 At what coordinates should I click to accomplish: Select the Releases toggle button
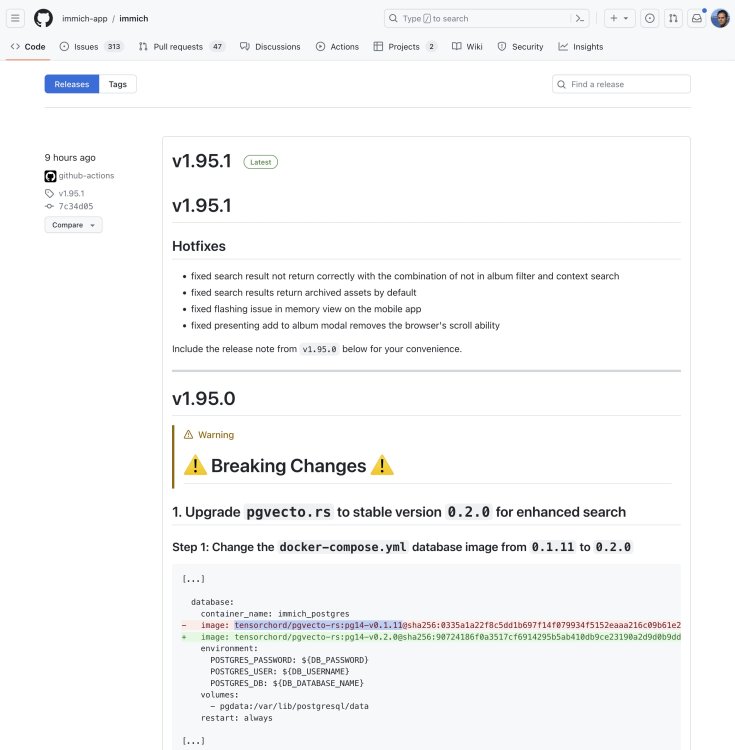pyautogui.click(x=72, y=84)
